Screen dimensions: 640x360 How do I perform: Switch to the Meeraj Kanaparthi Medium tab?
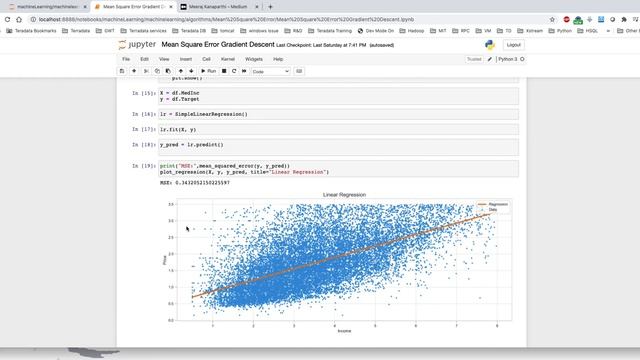pos(218,7)
